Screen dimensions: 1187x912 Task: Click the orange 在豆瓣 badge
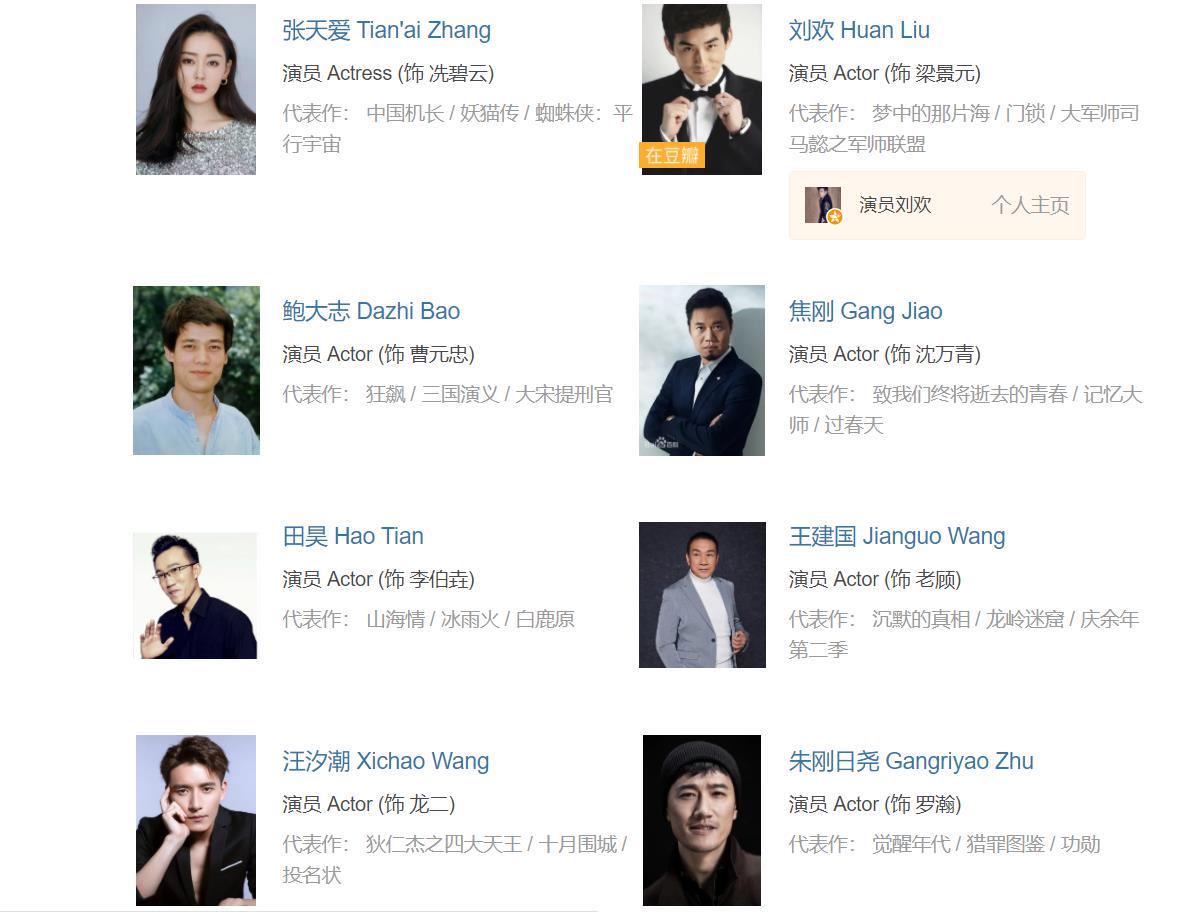point(672,155)
